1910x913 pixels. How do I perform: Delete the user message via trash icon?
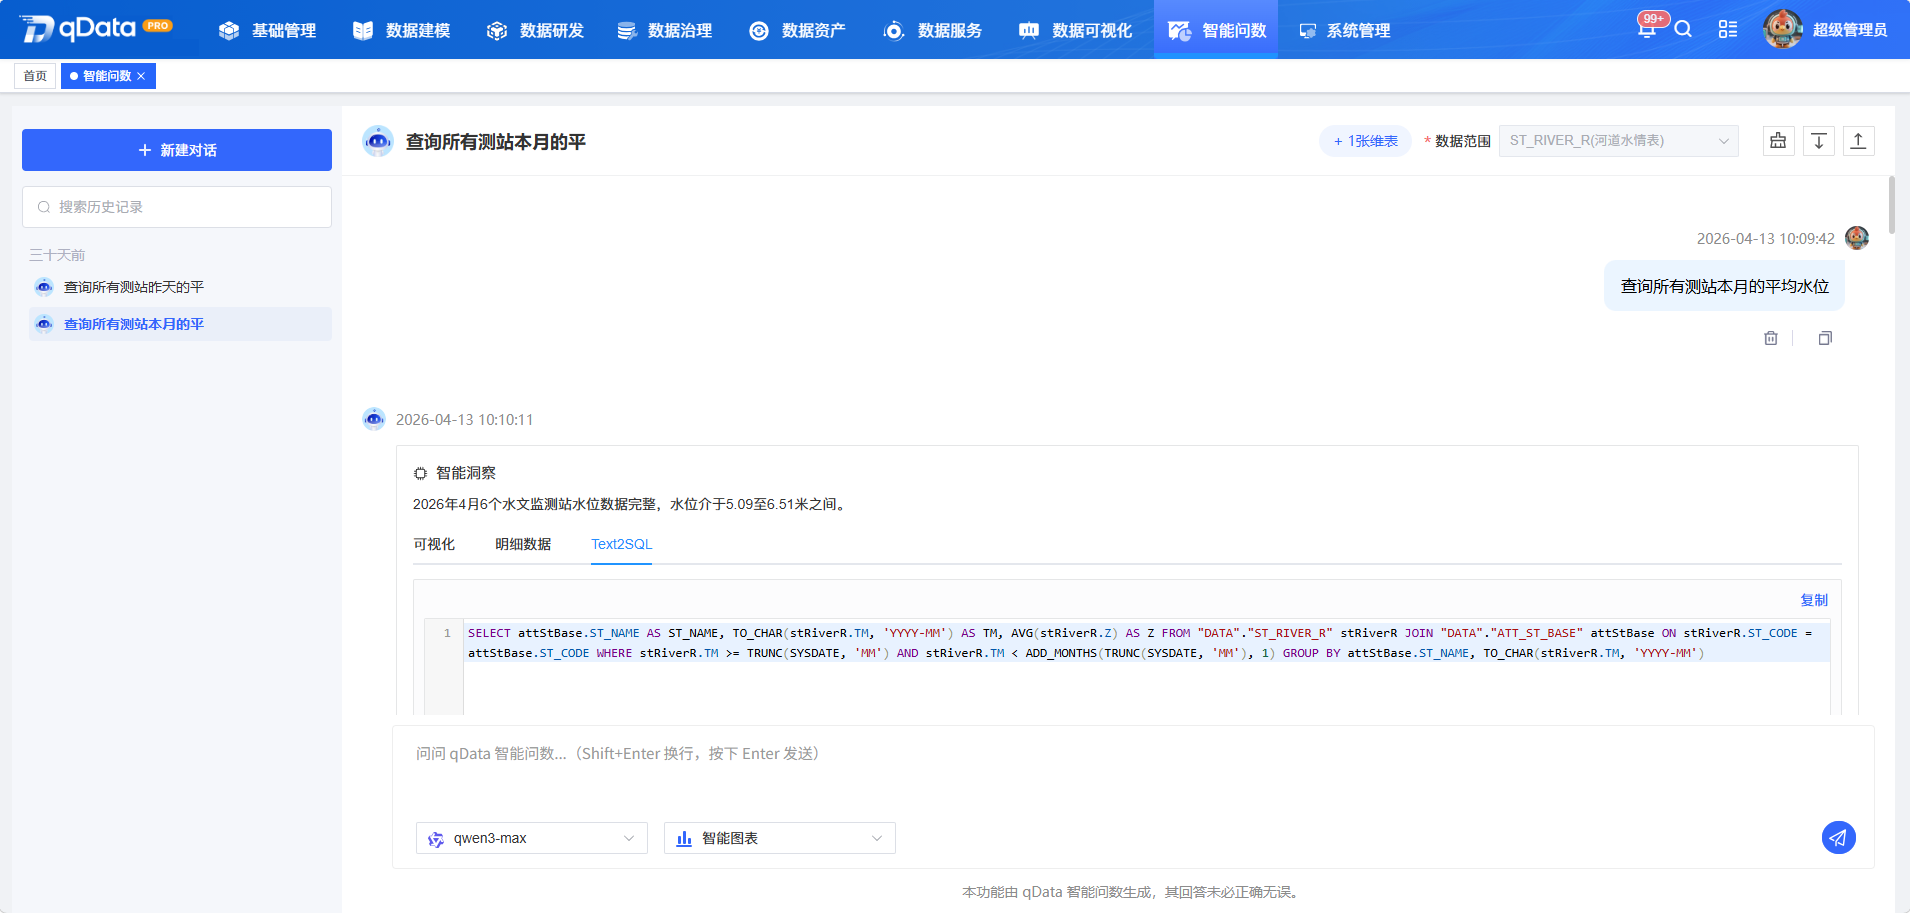click(x=1771, y=338)
